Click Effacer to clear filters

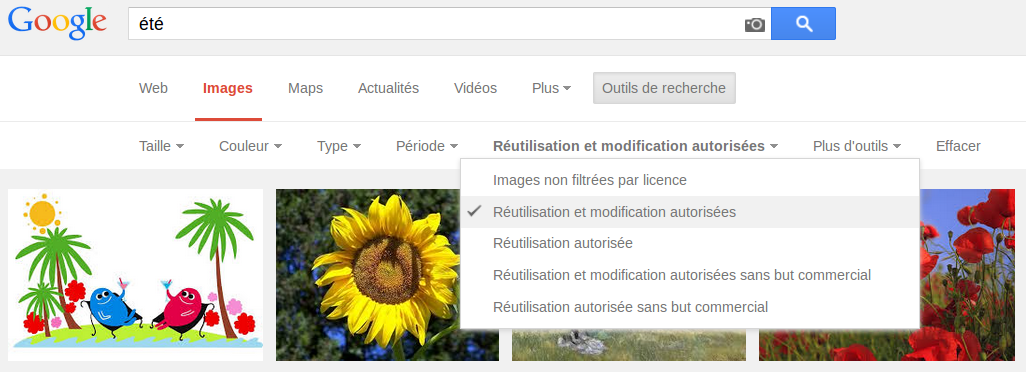tap(958, 146)
